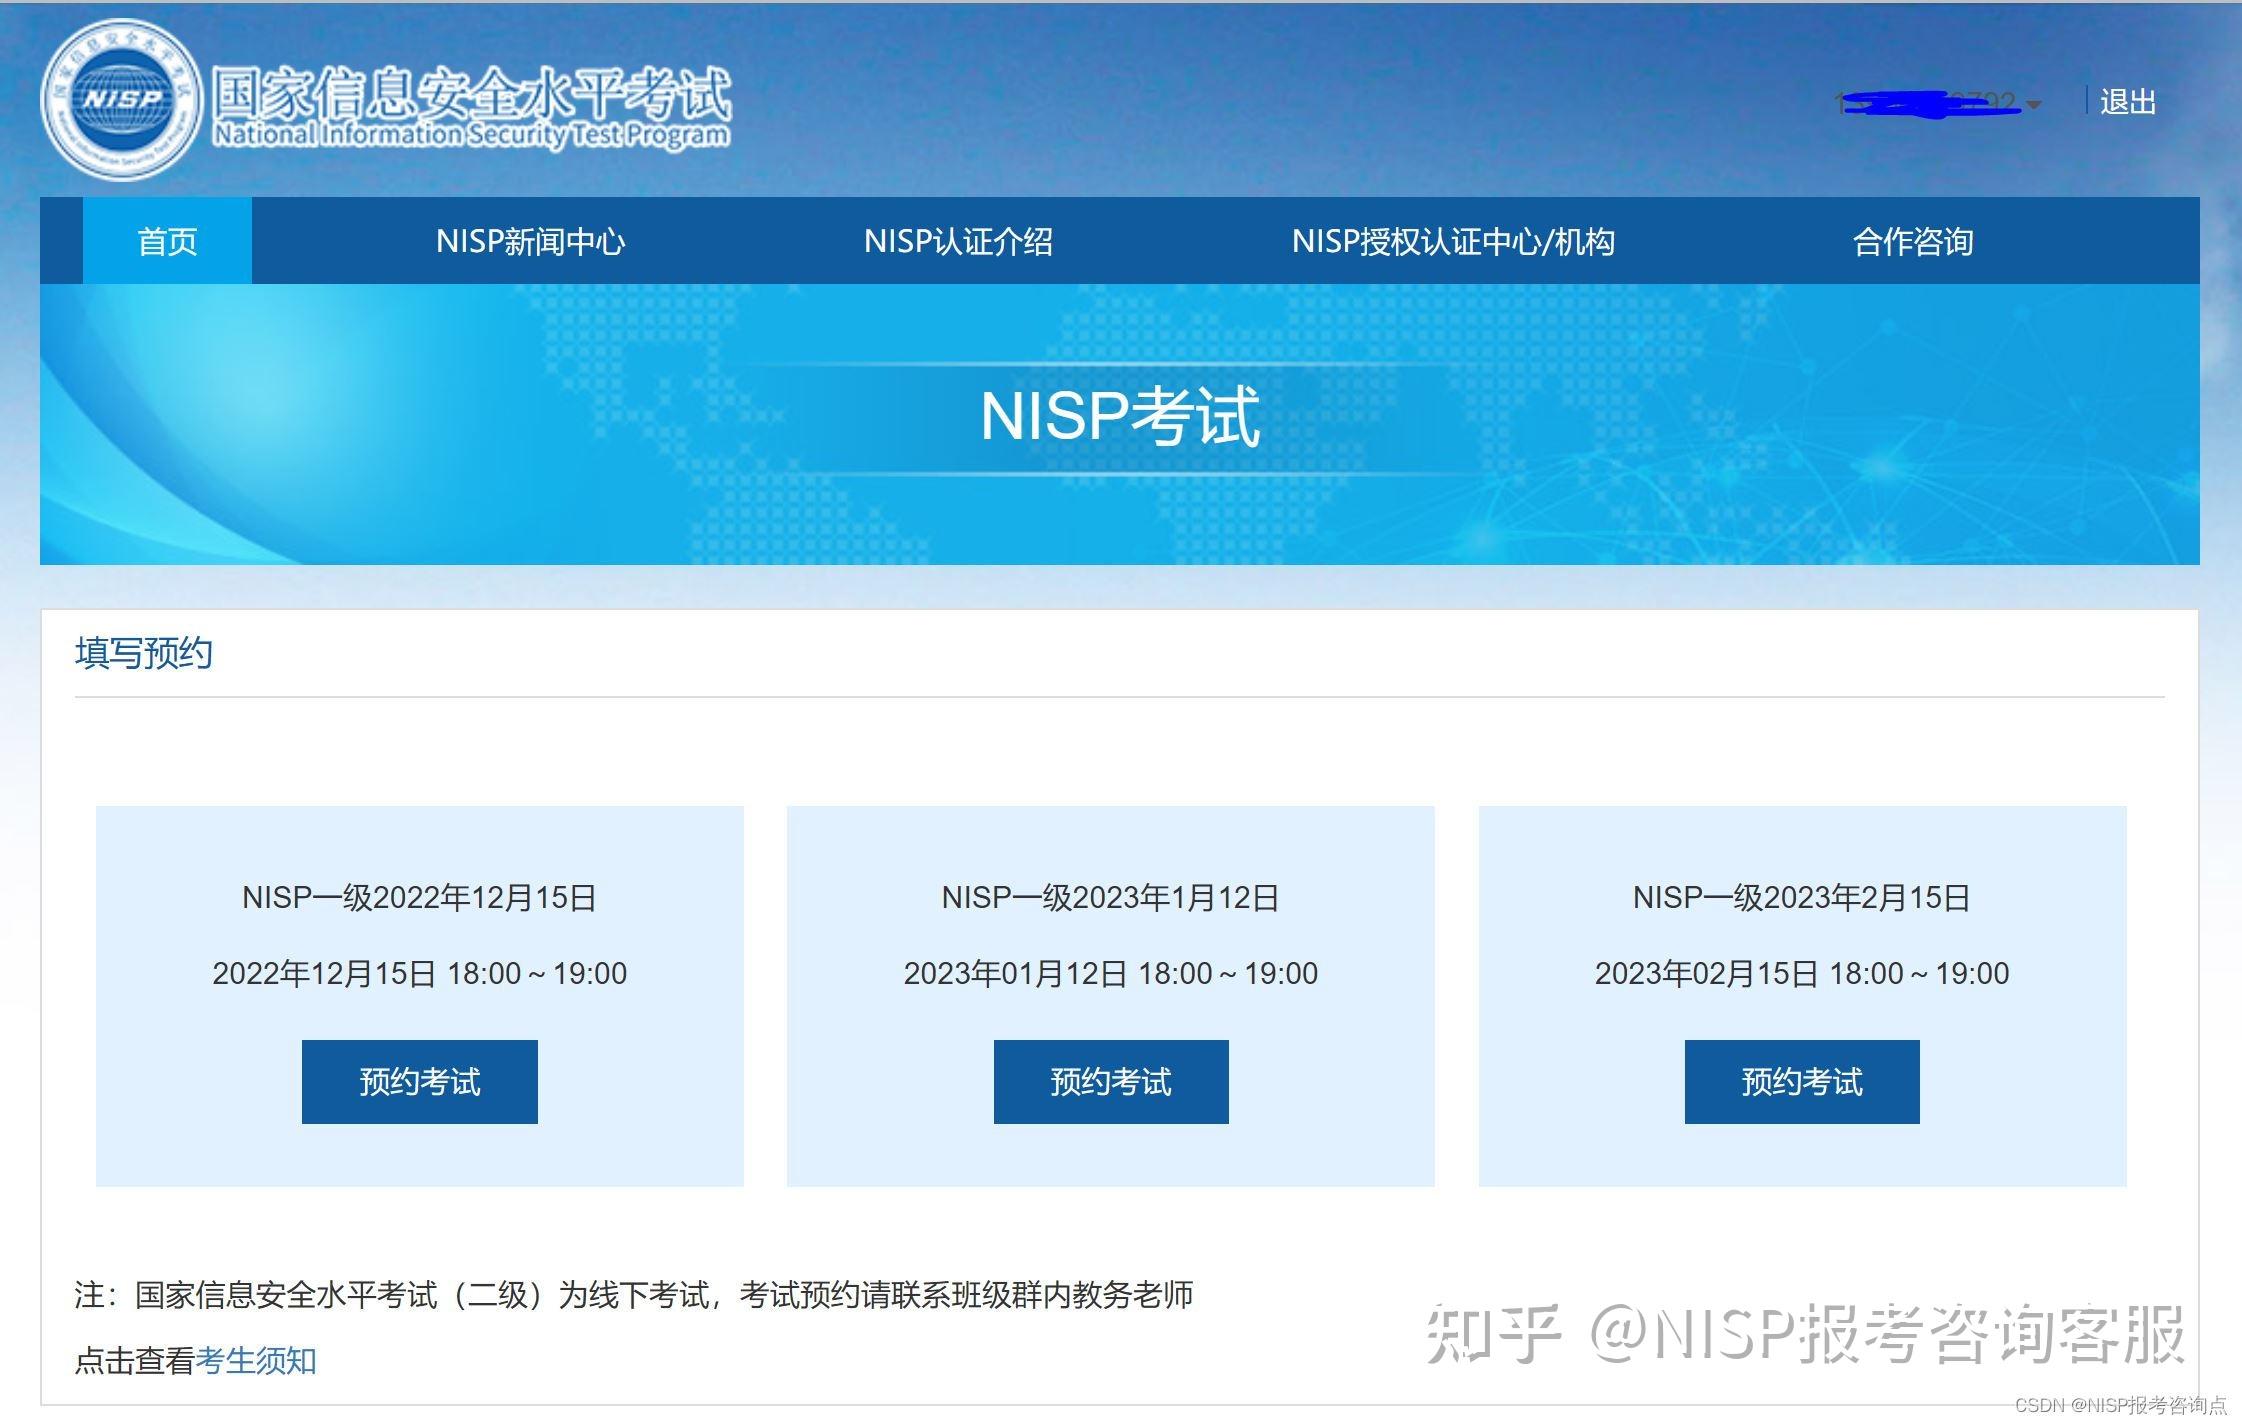Open NISP授权认证中心/机构 page
2242x1425 pixels.
coord(1455,240)
